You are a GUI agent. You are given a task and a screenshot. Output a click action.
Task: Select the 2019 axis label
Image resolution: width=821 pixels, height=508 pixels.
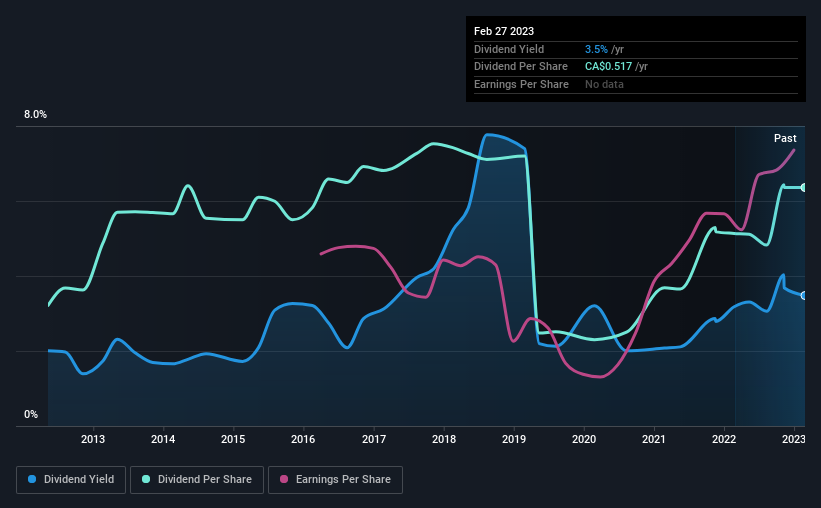pos(514,439)
